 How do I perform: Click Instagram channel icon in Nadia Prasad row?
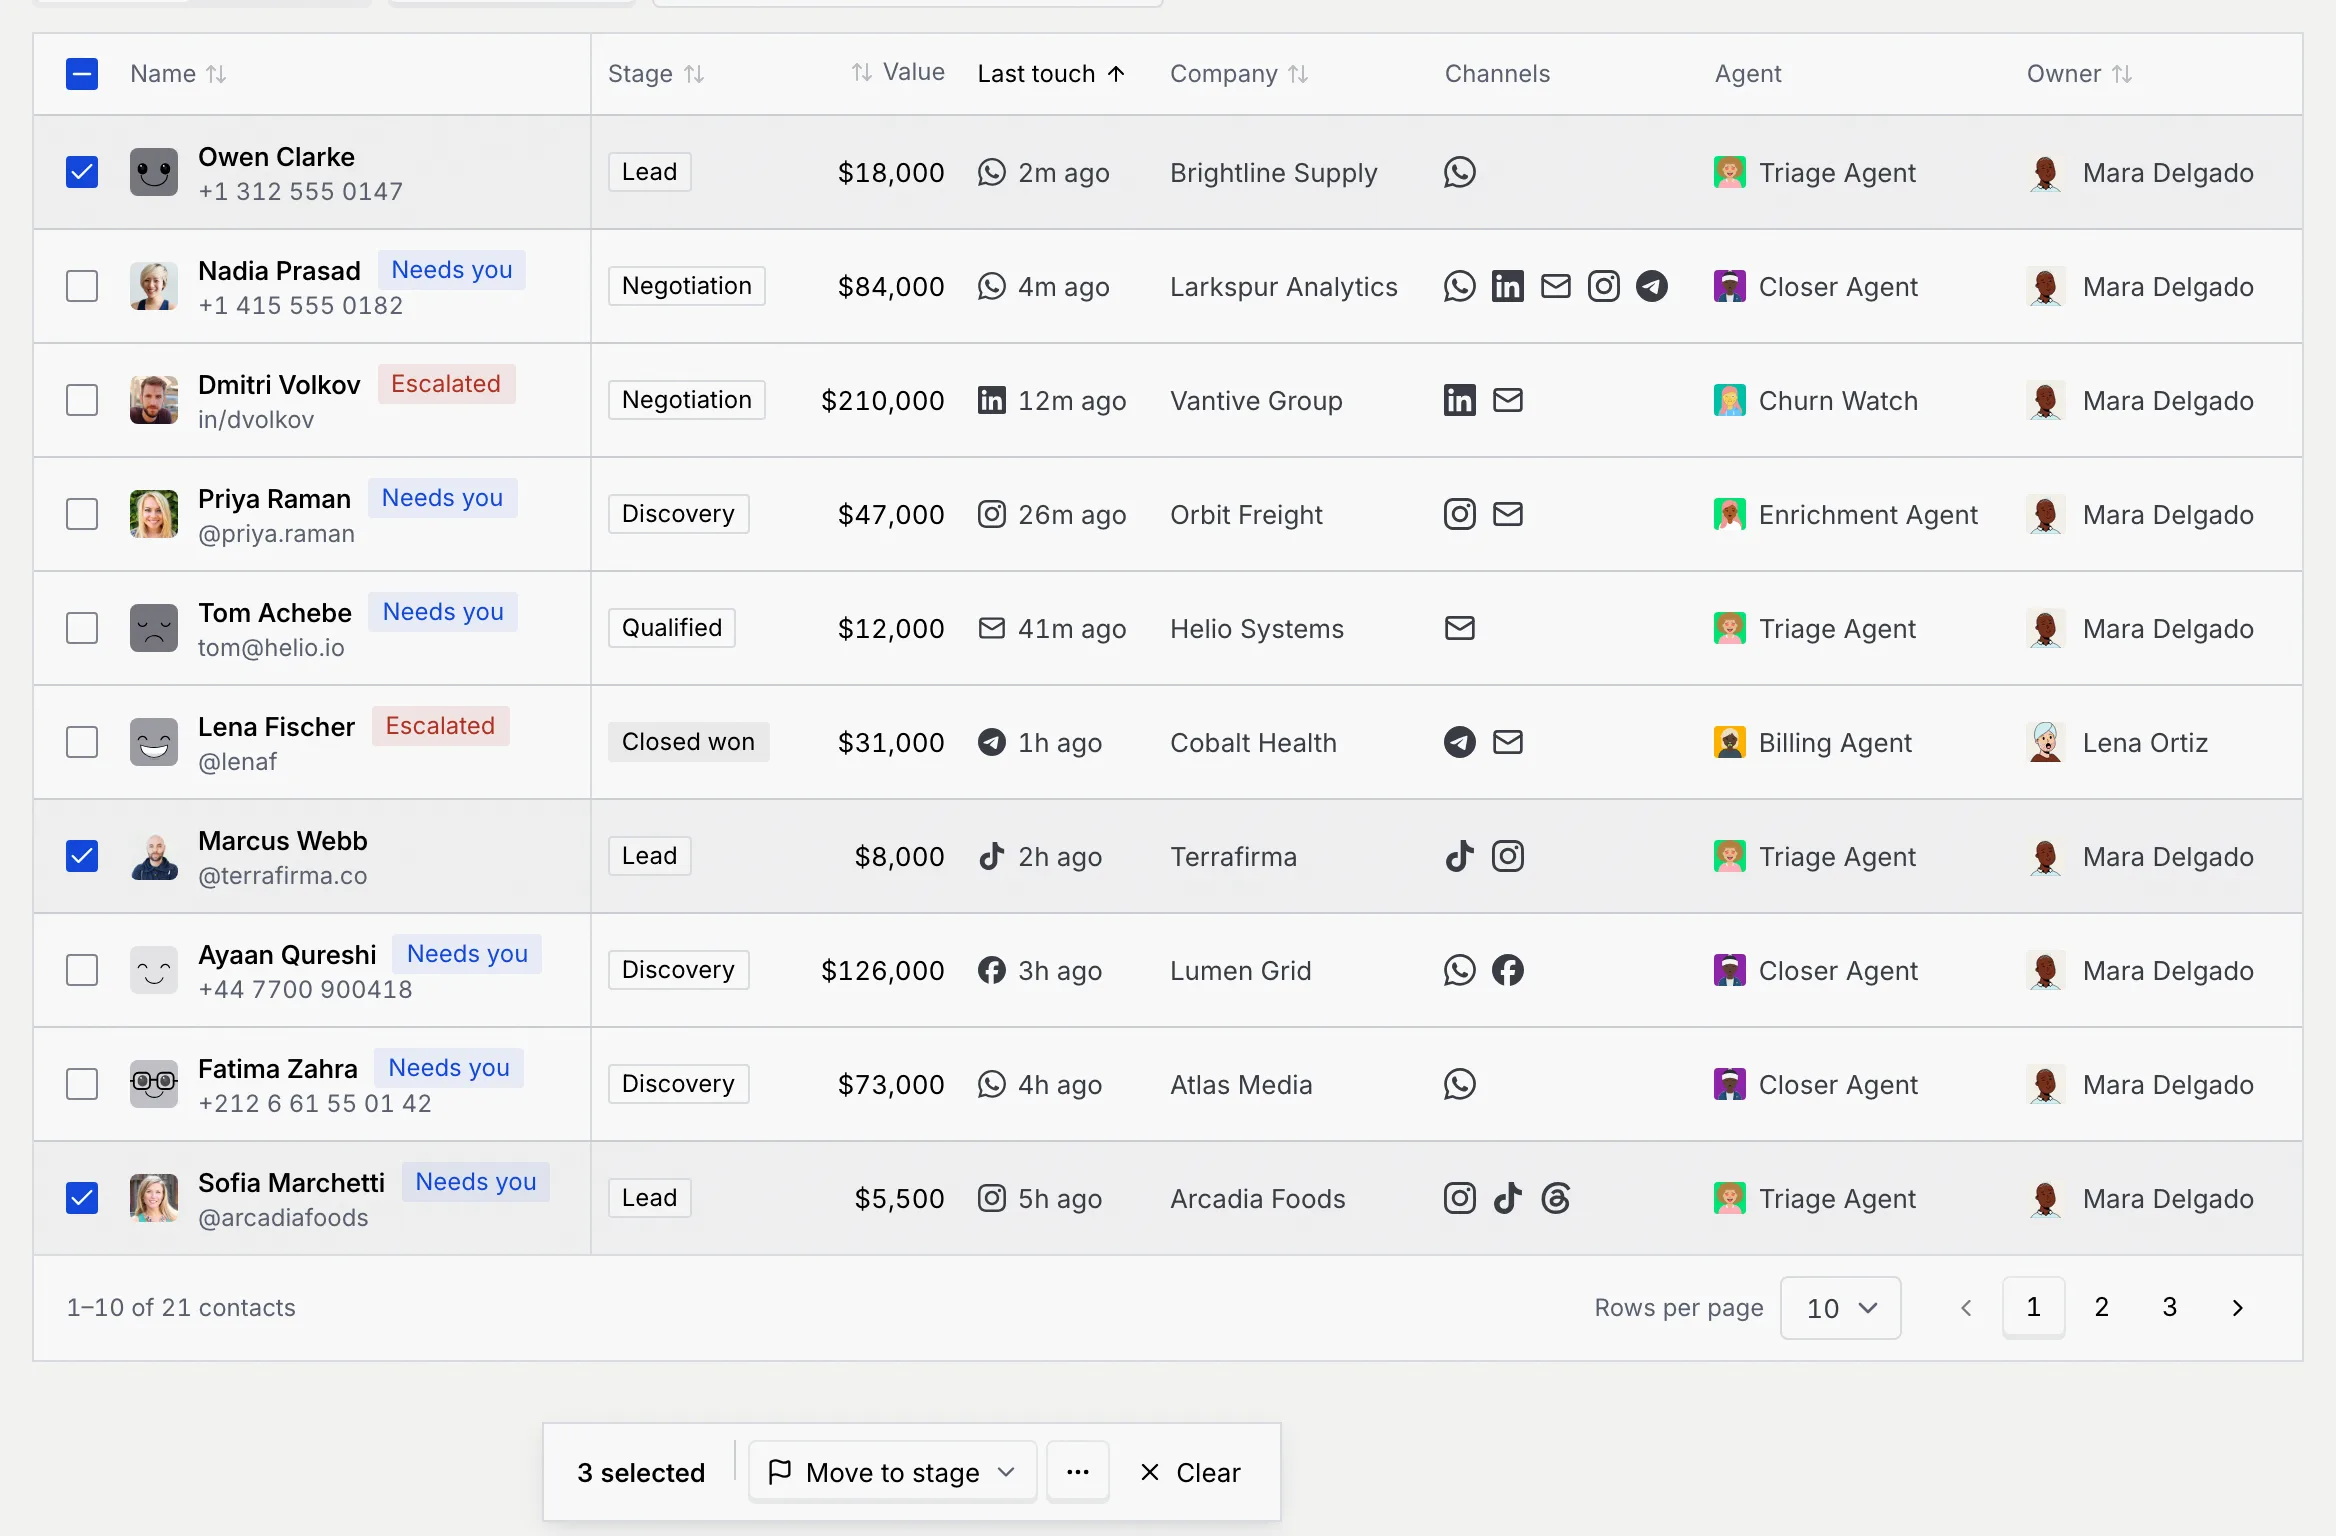(x=1603, y=286)
